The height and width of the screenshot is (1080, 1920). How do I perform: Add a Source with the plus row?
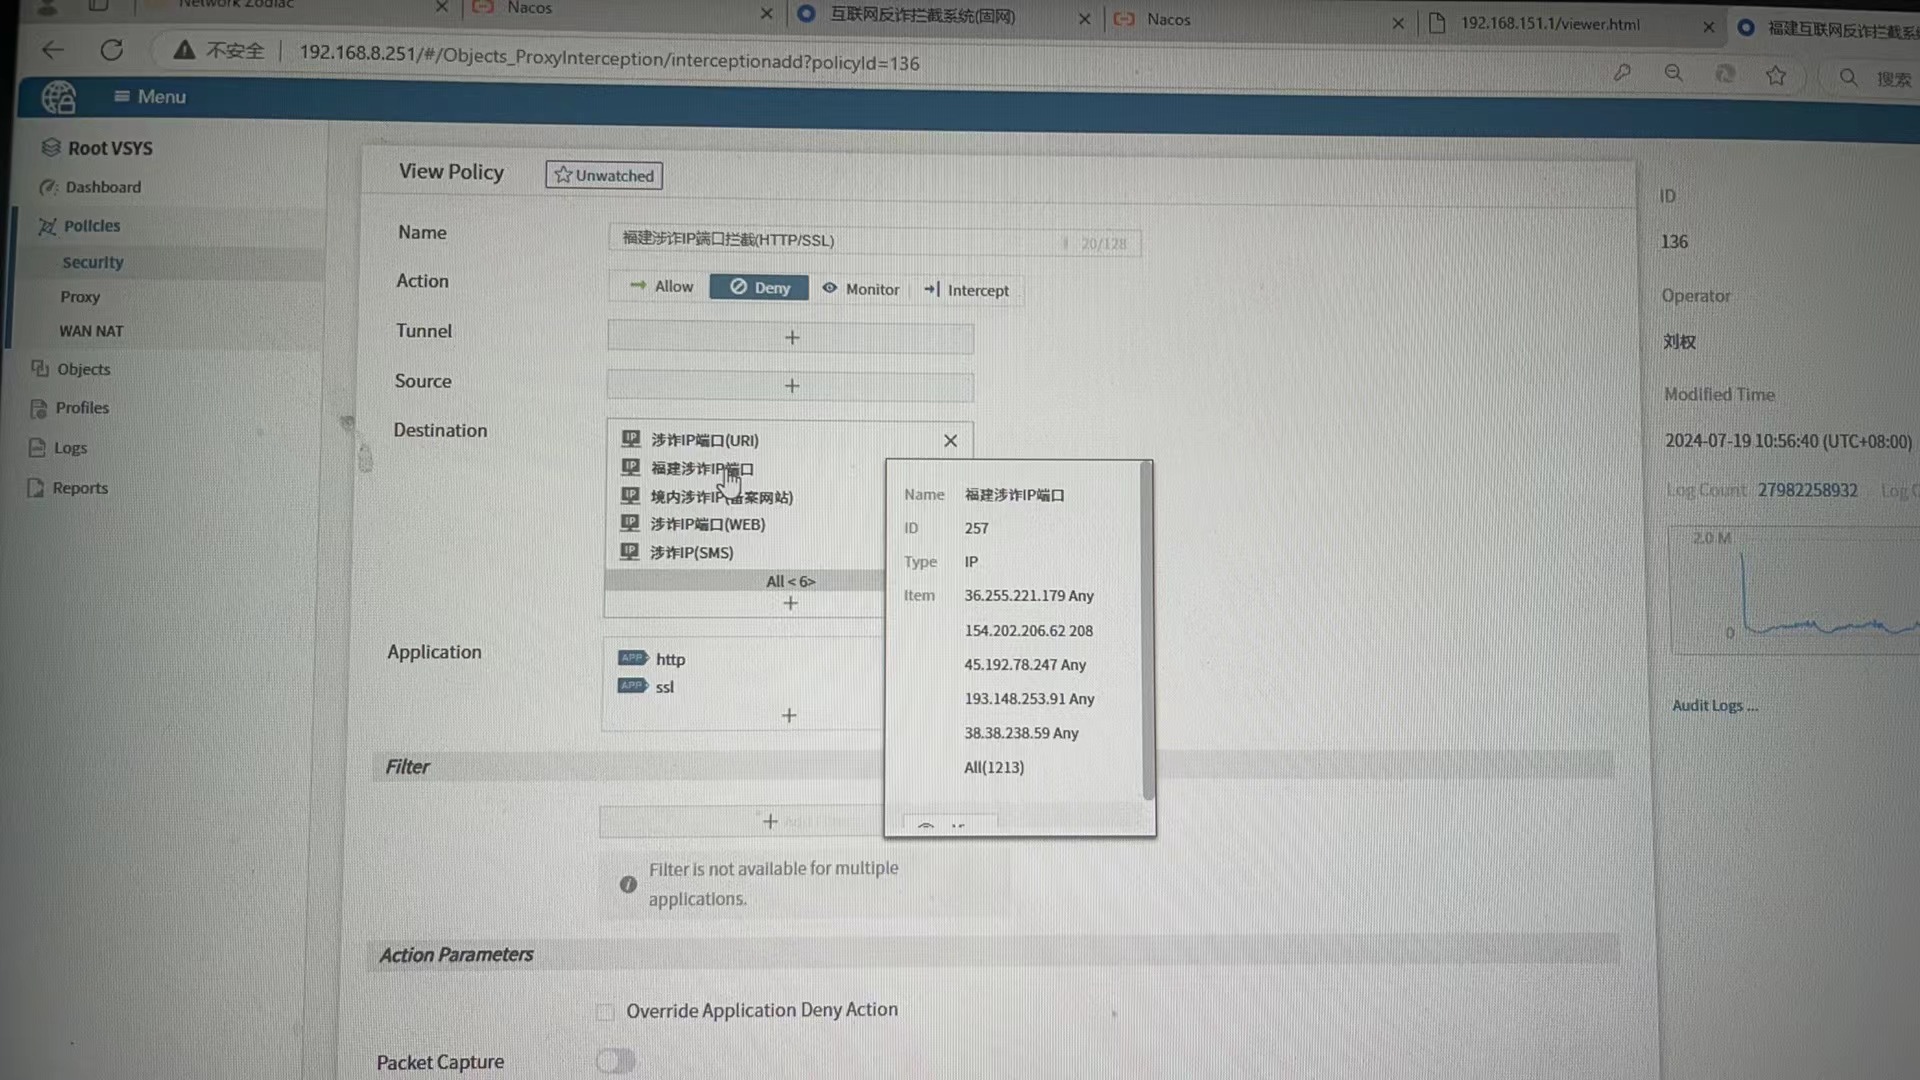point(791,386)
